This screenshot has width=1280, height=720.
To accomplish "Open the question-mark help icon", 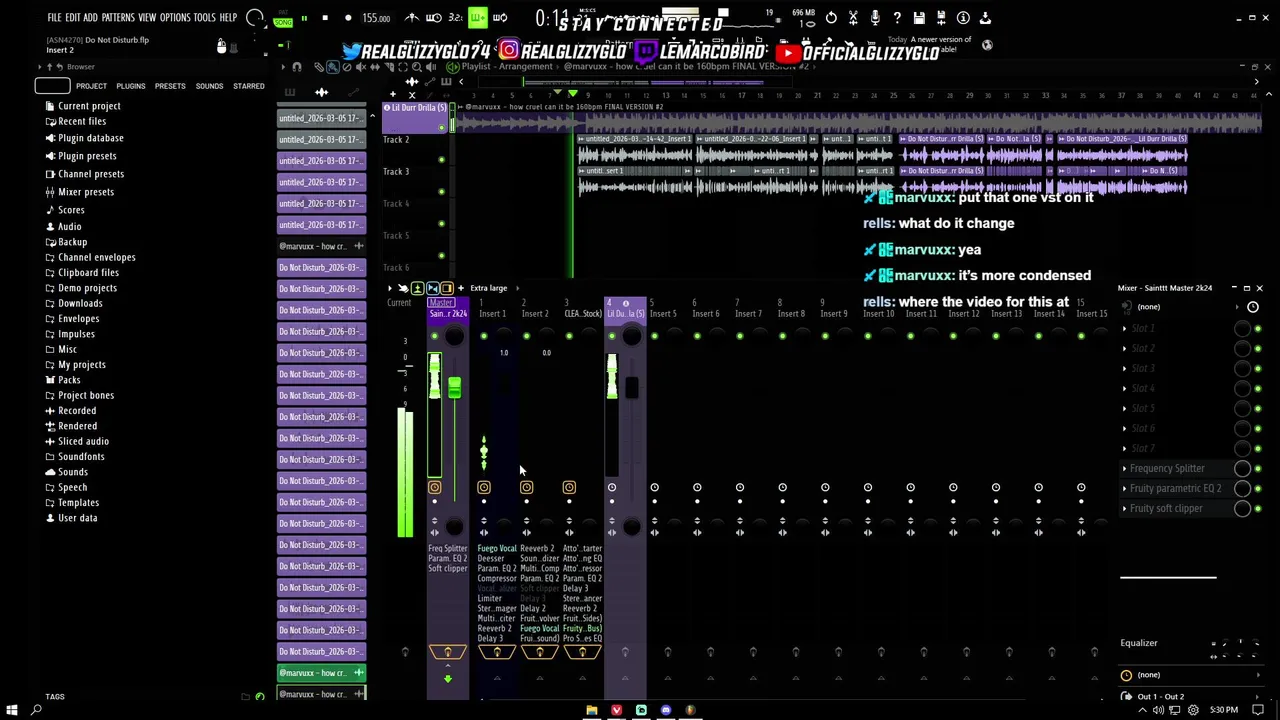I will click(x=897, y=18).
